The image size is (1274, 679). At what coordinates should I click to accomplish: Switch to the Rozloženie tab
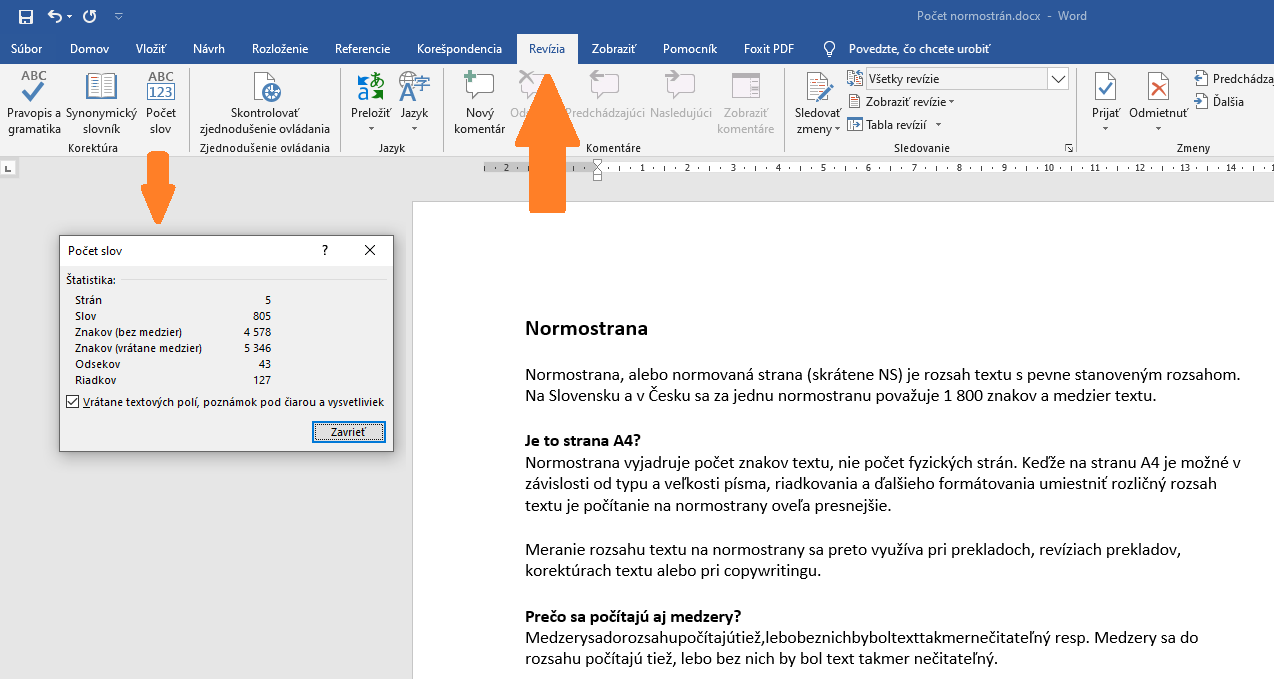280,49
